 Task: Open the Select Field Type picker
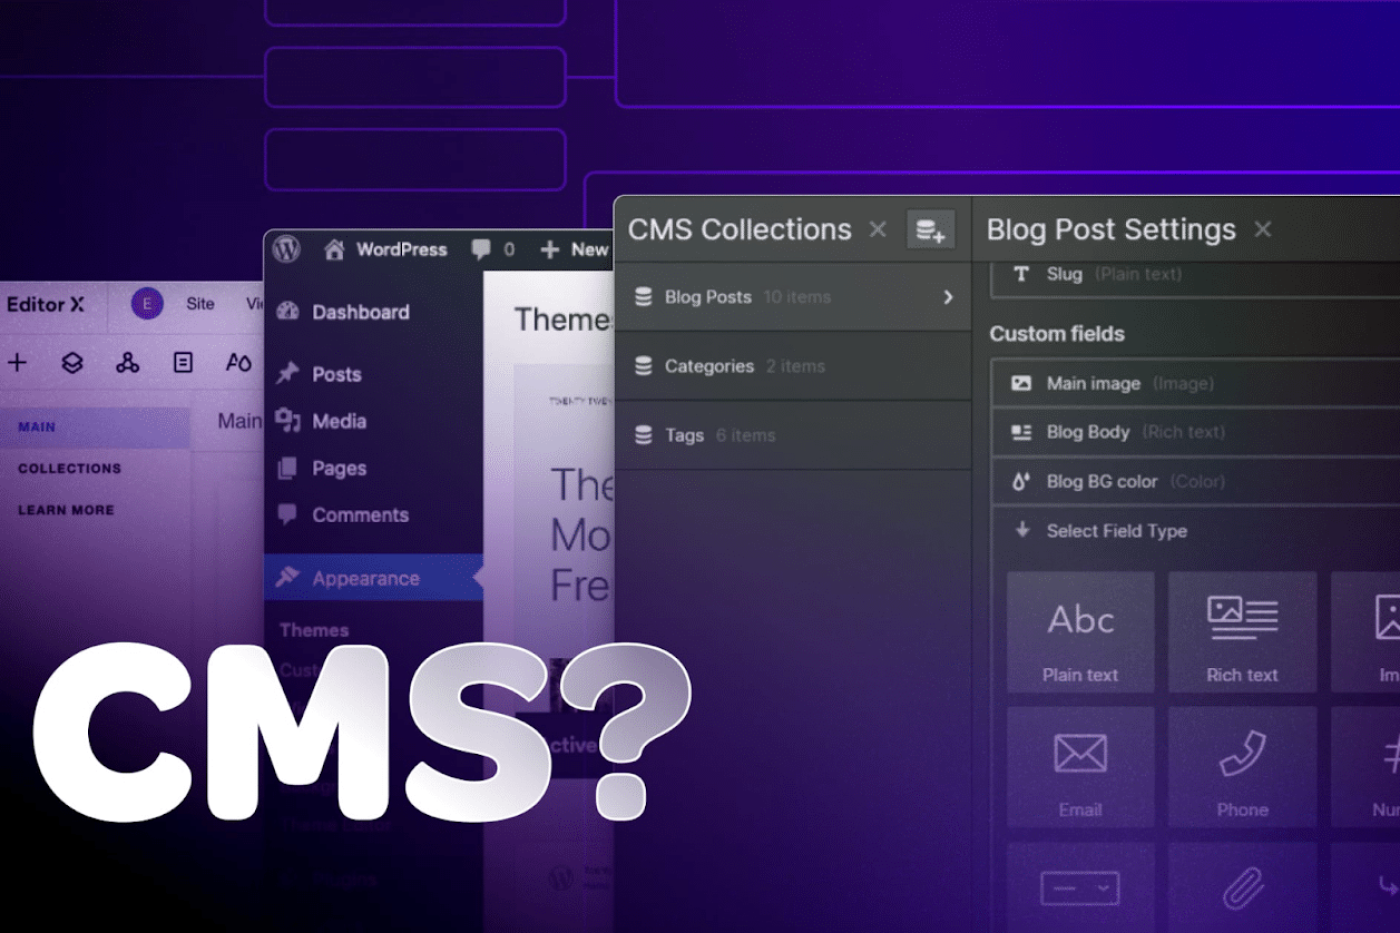click(1118, 531)
